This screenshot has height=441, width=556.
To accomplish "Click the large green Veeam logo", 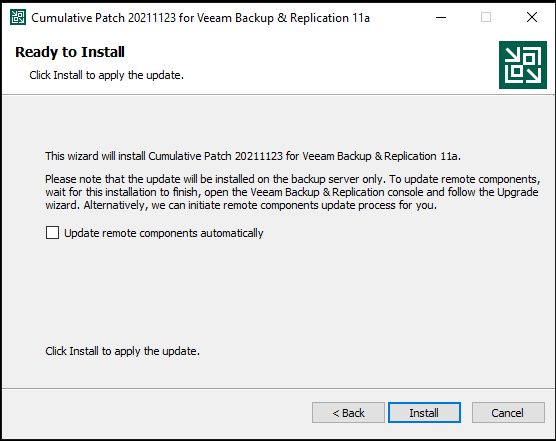I will click(523, 65).
